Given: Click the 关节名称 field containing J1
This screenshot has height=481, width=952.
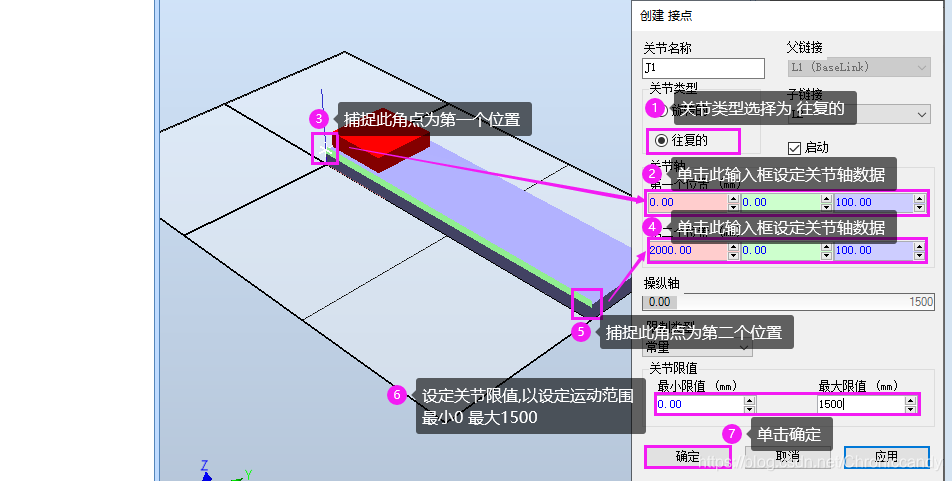Looking at the screenshot, I should click(x=703, y=68).
